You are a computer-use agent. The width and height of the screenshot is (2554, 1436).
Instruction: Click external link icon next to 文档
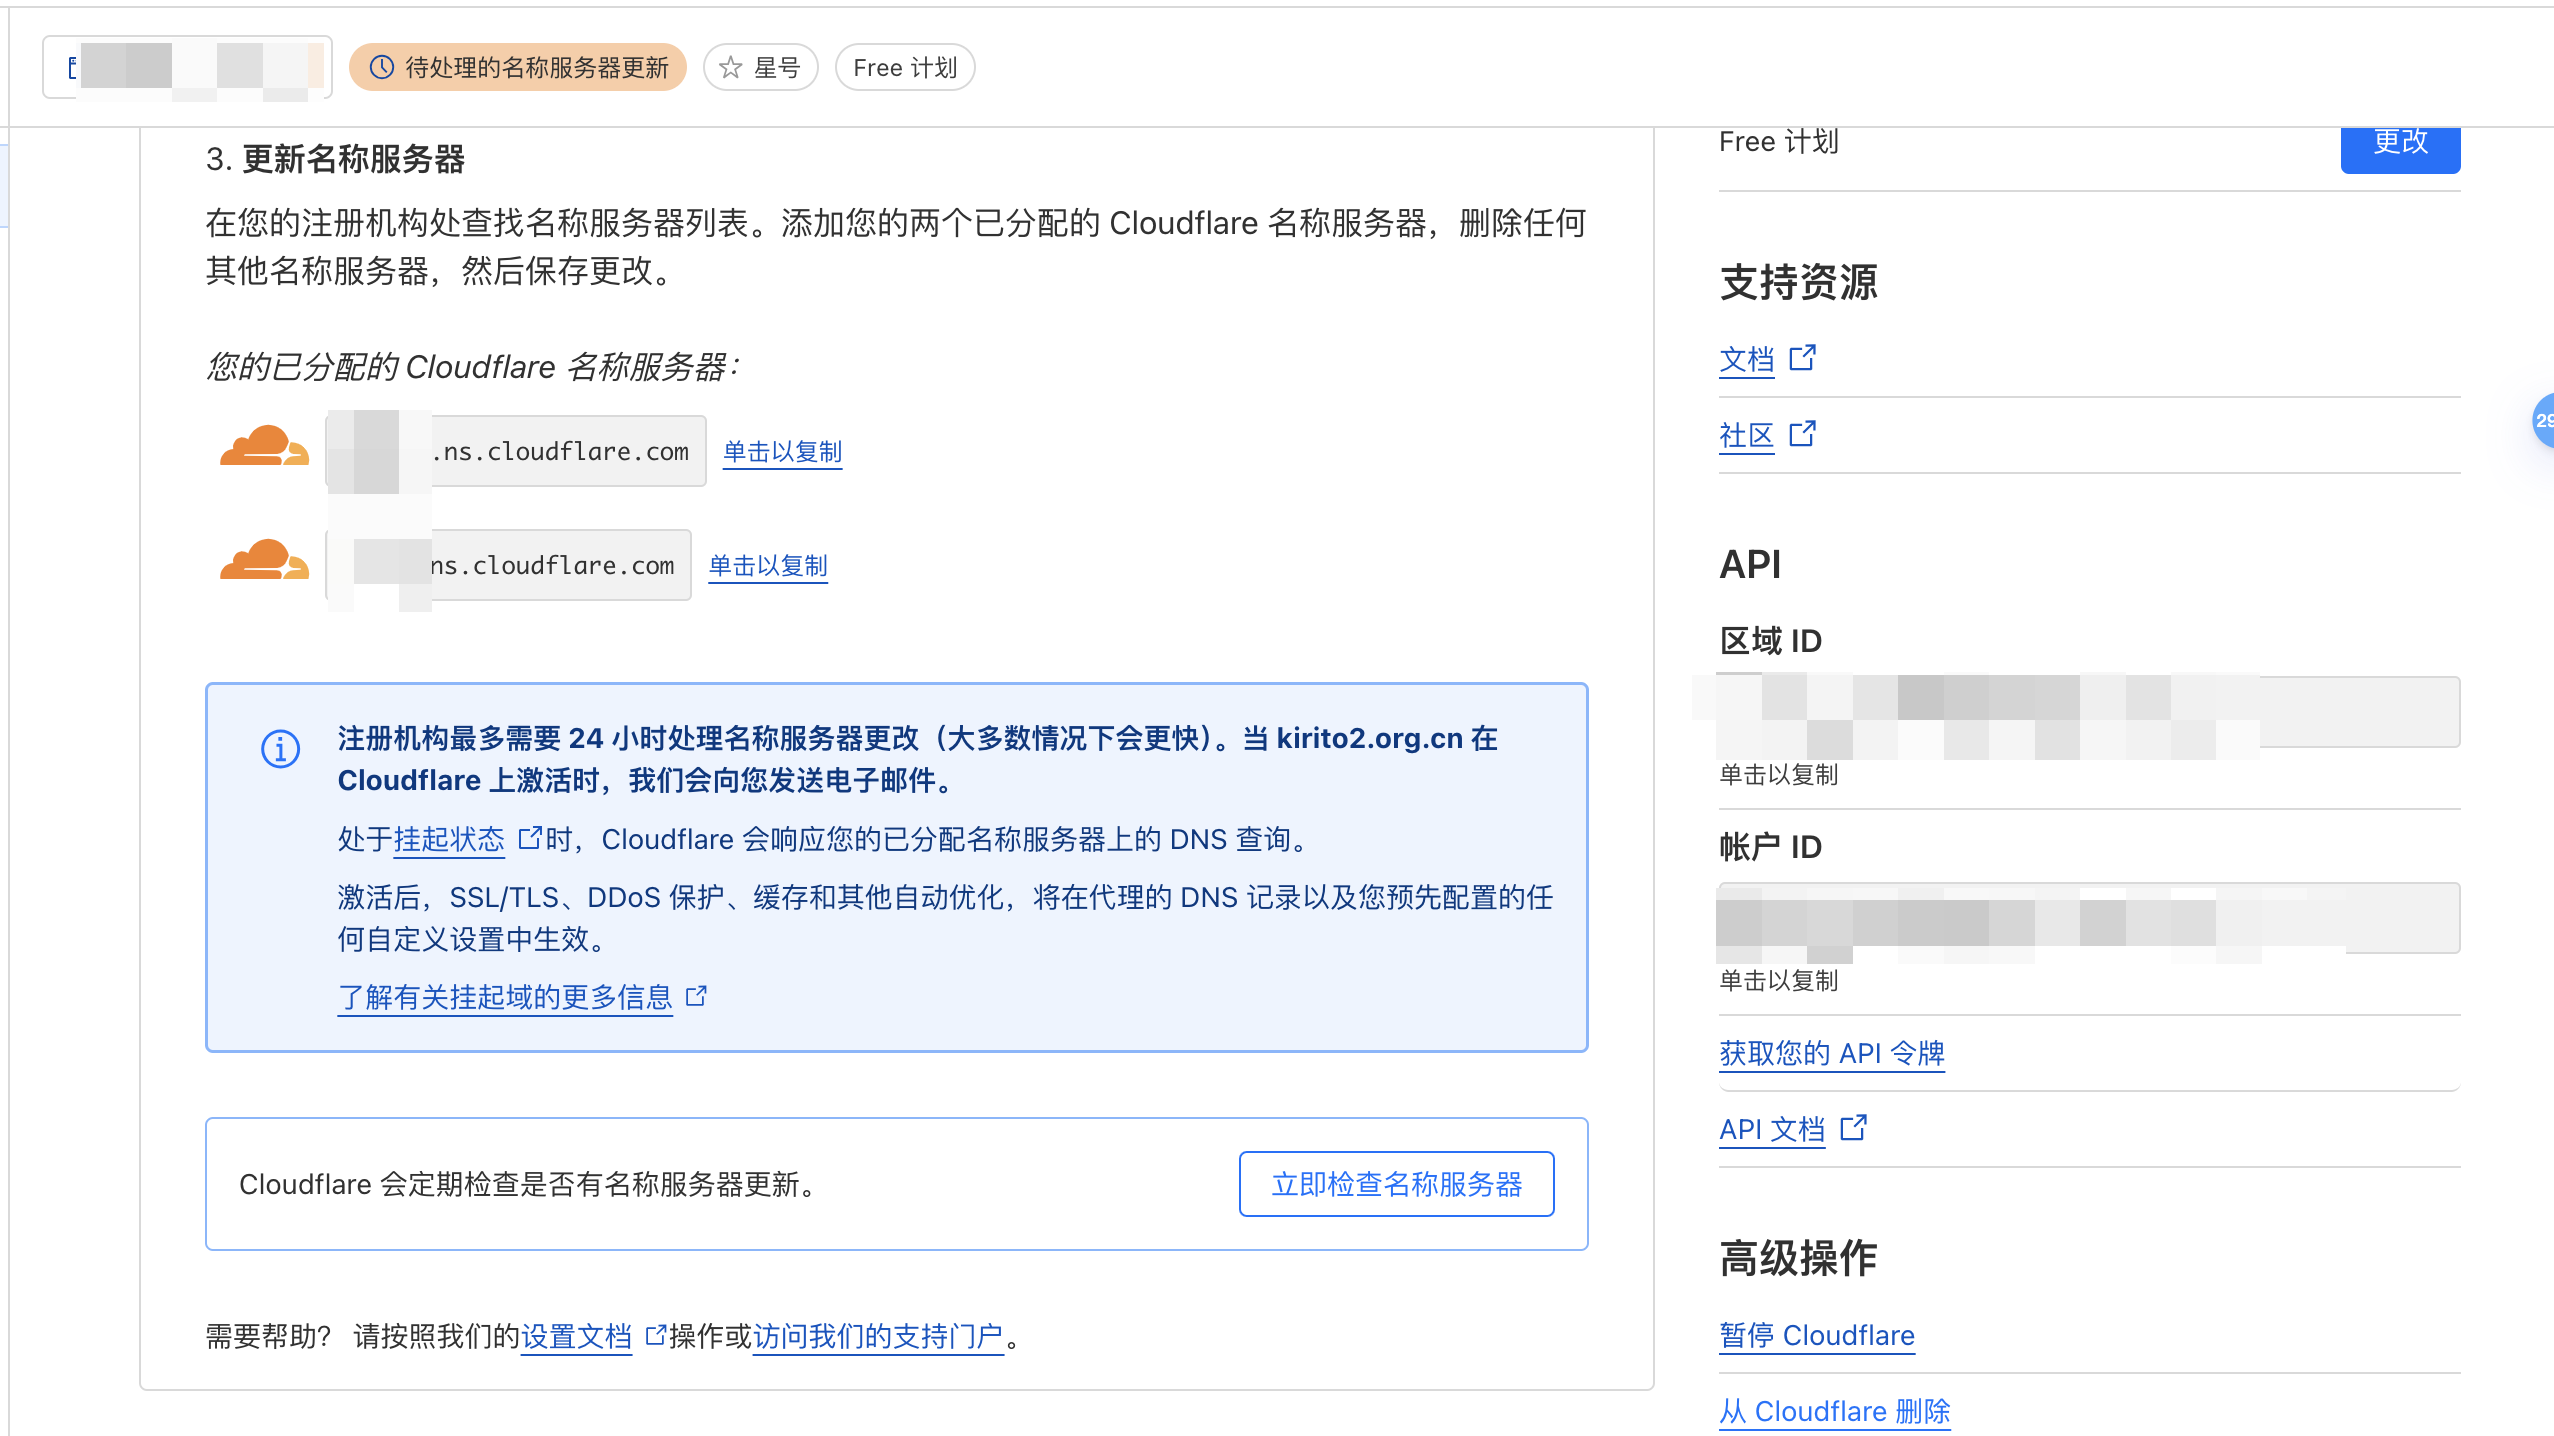[1802, 357]
